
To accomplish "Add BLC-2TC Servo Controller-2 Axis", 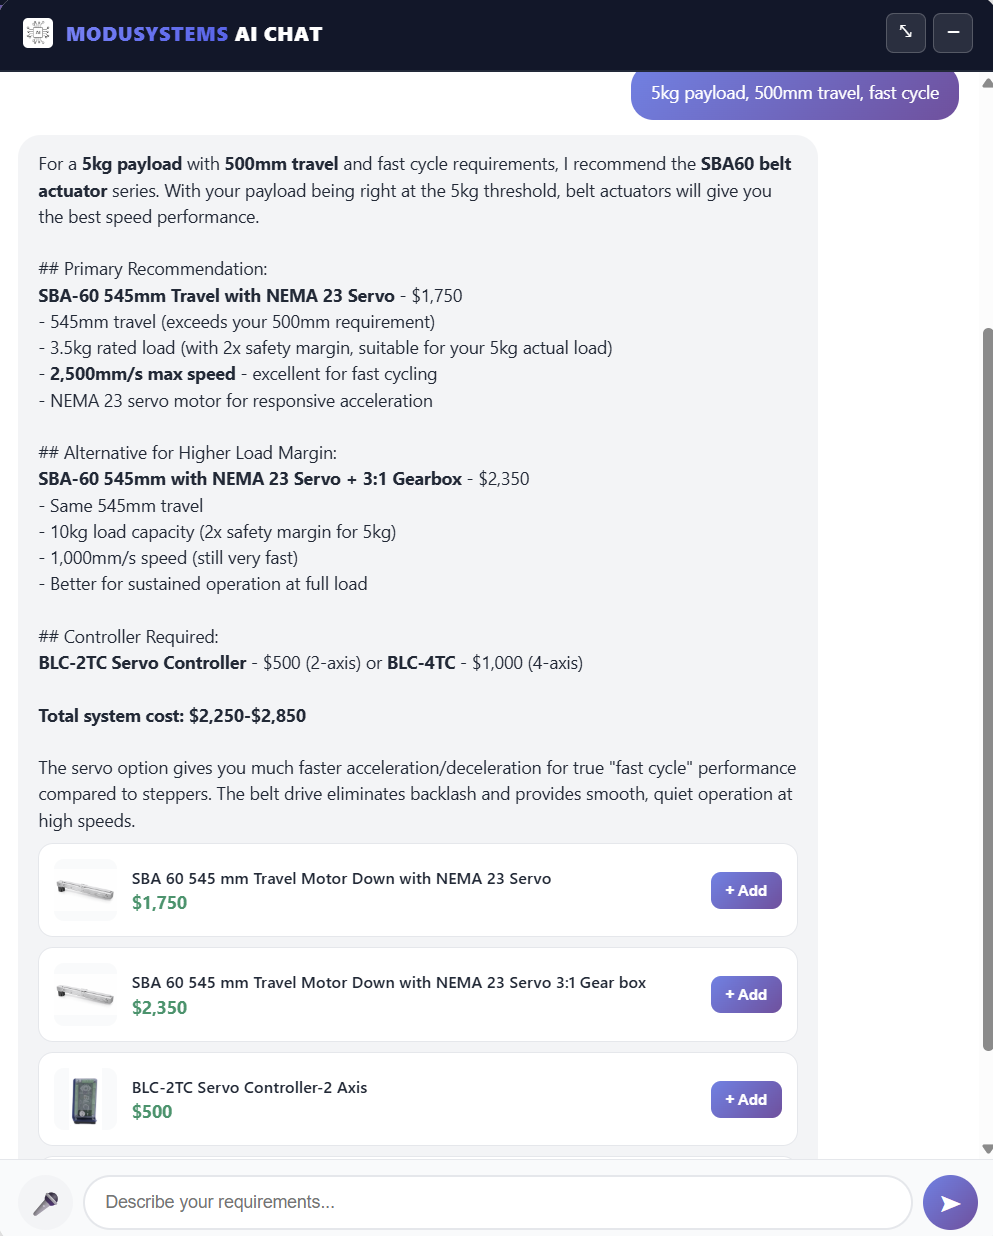I will point(746,1099).
